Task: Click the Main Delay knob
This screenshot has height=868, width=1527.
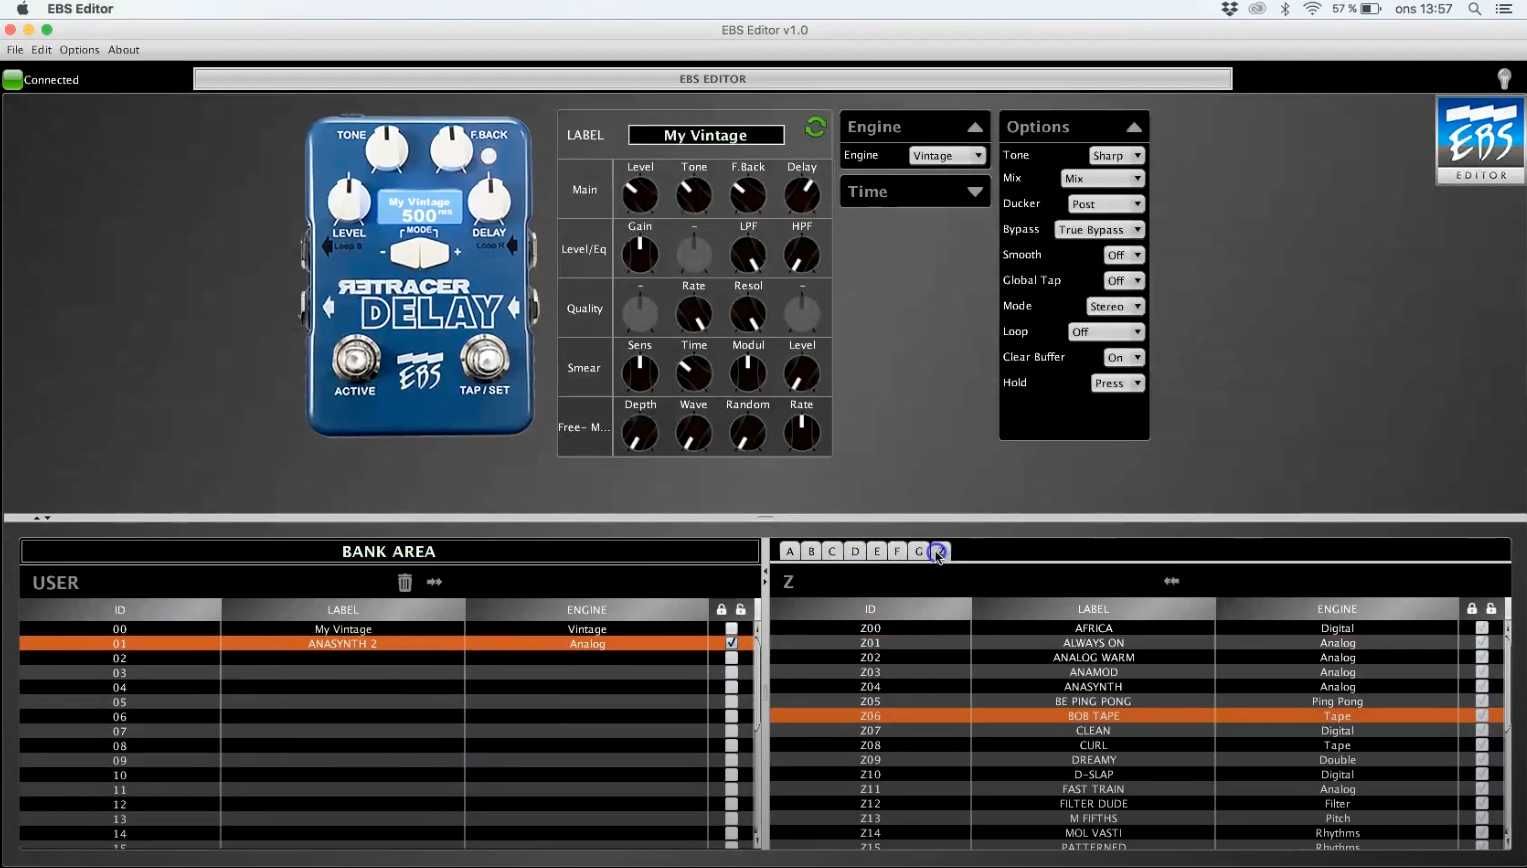Action: 802,195
